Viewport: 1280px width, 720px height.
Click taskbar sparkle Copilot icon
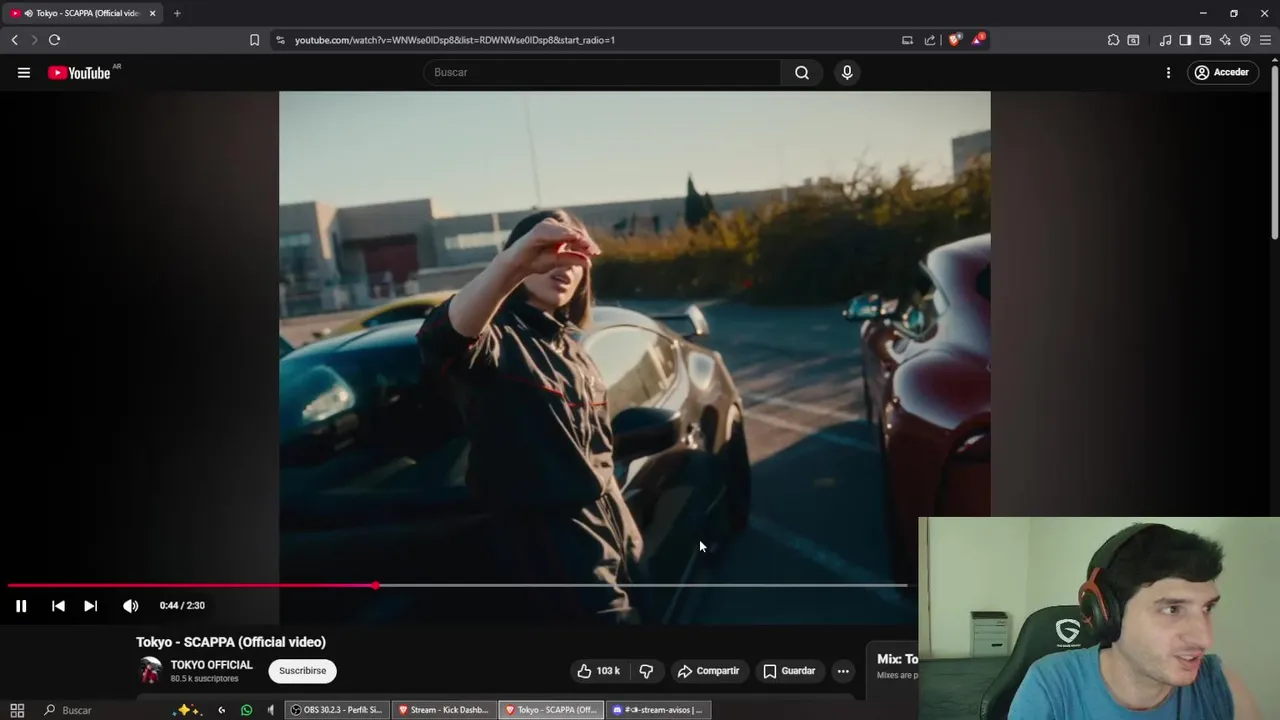pyautogui.click(x=187, y=710)
